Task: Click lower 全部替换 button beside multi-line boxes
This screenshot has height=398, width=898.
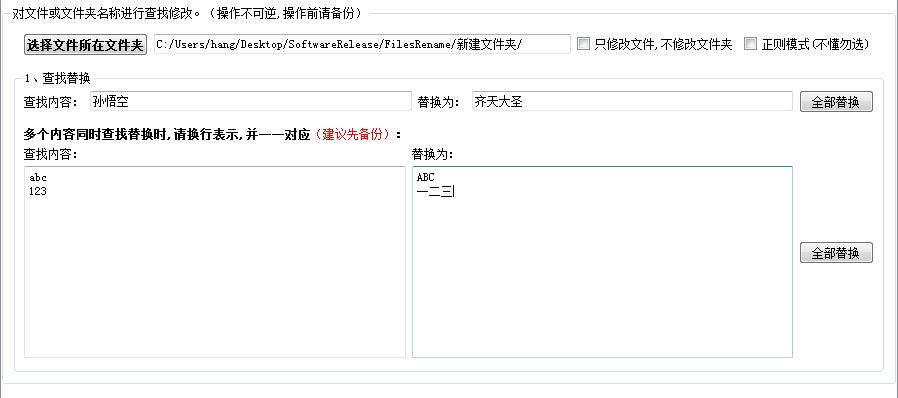Action: 836,253
